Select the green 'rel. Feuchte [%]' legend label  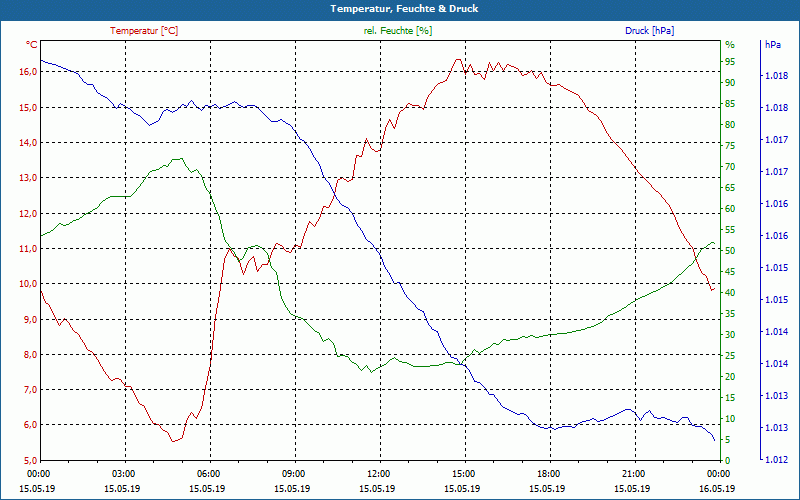point(397,31)
